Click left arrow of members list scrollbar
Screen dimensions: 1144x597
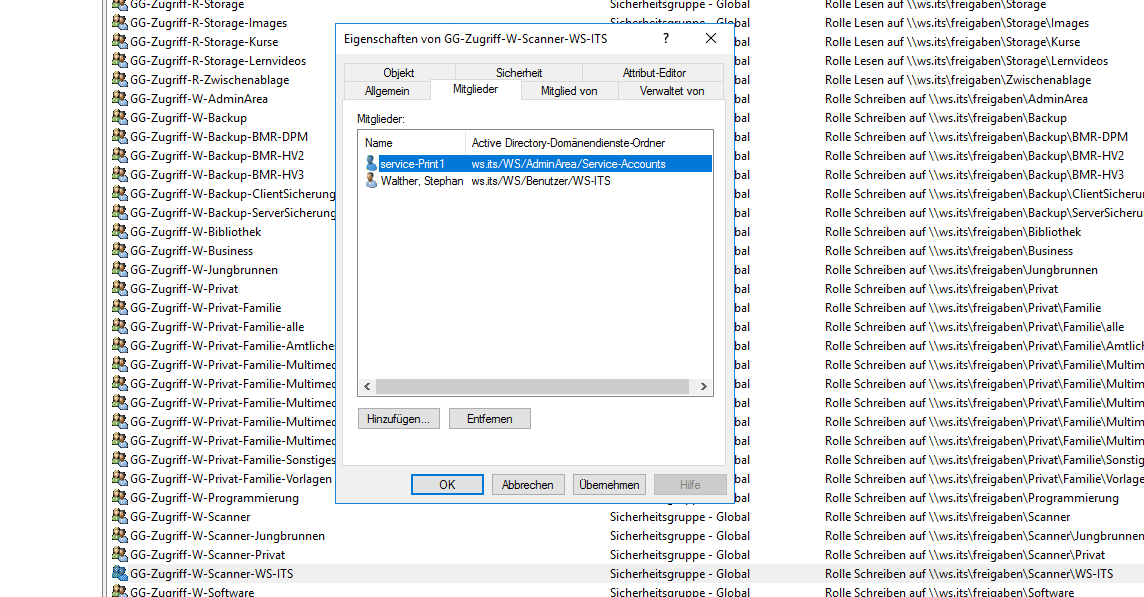pos(367,386)
